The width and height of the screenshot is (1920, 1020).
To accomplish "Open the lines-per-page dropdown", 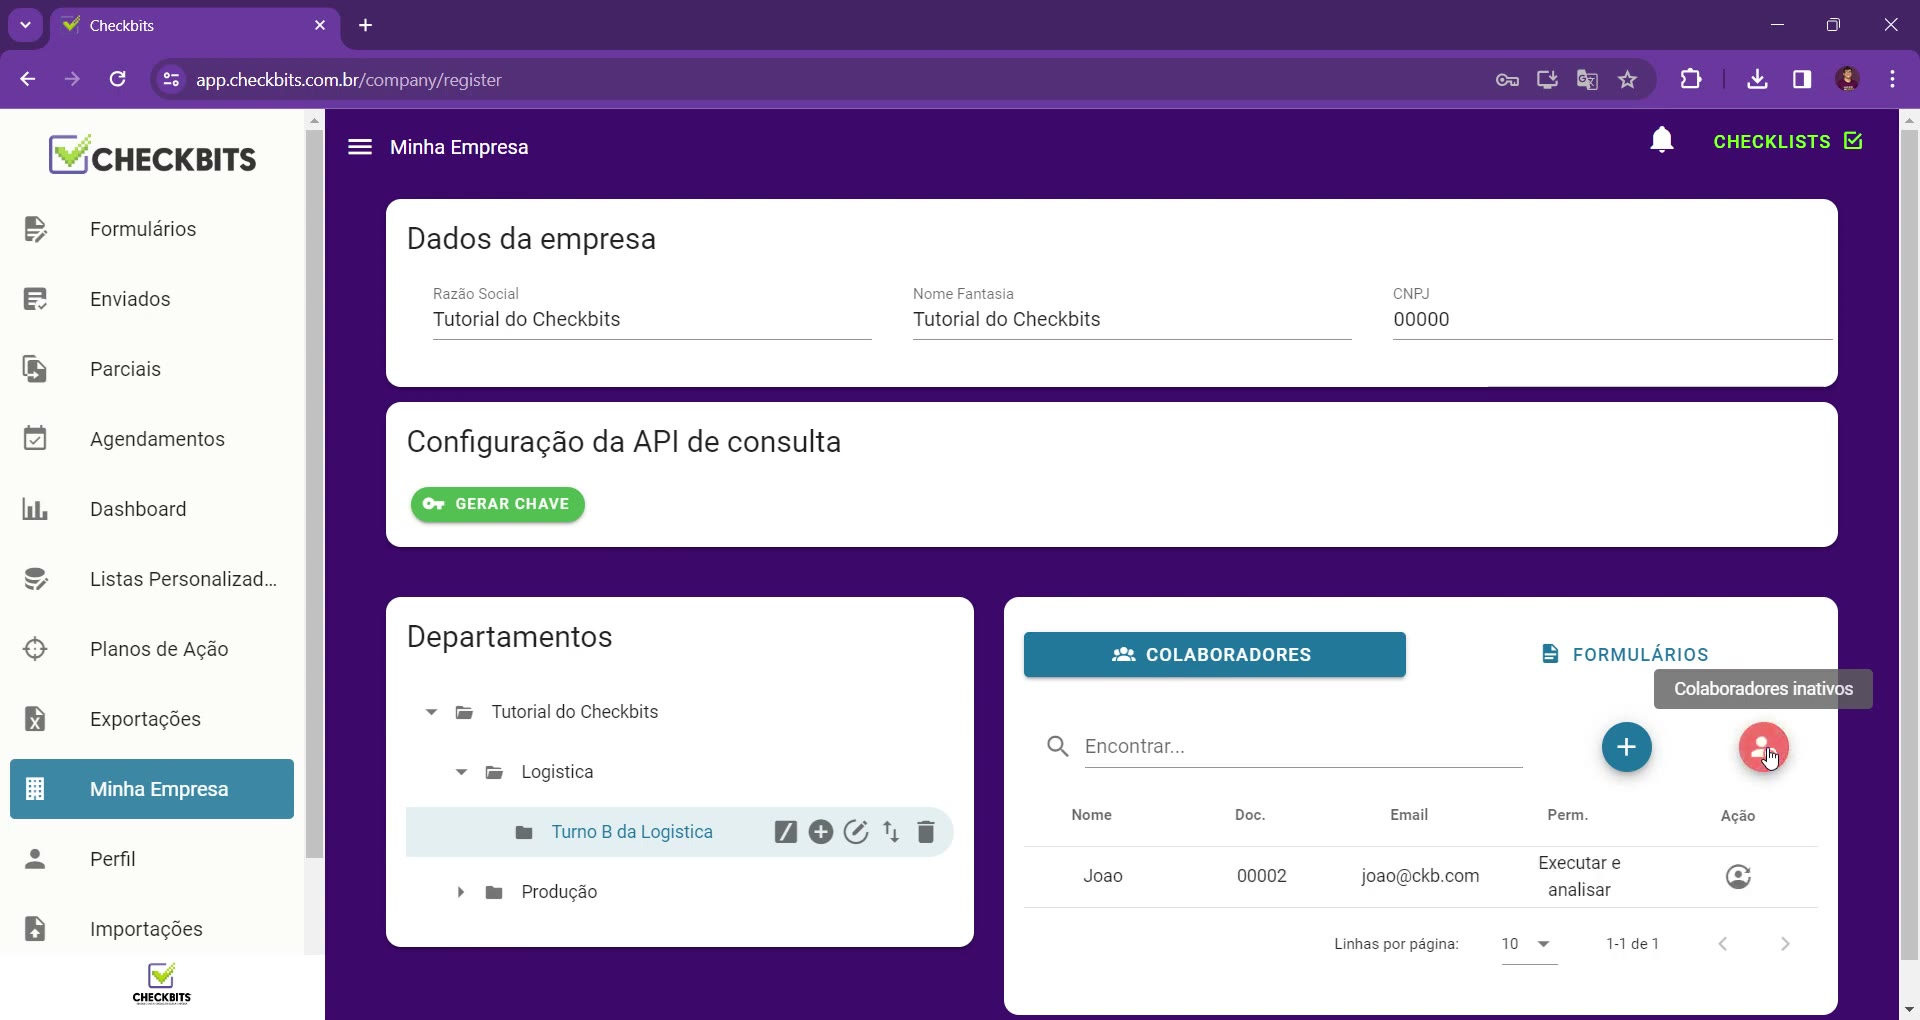I will (1529, 944).
